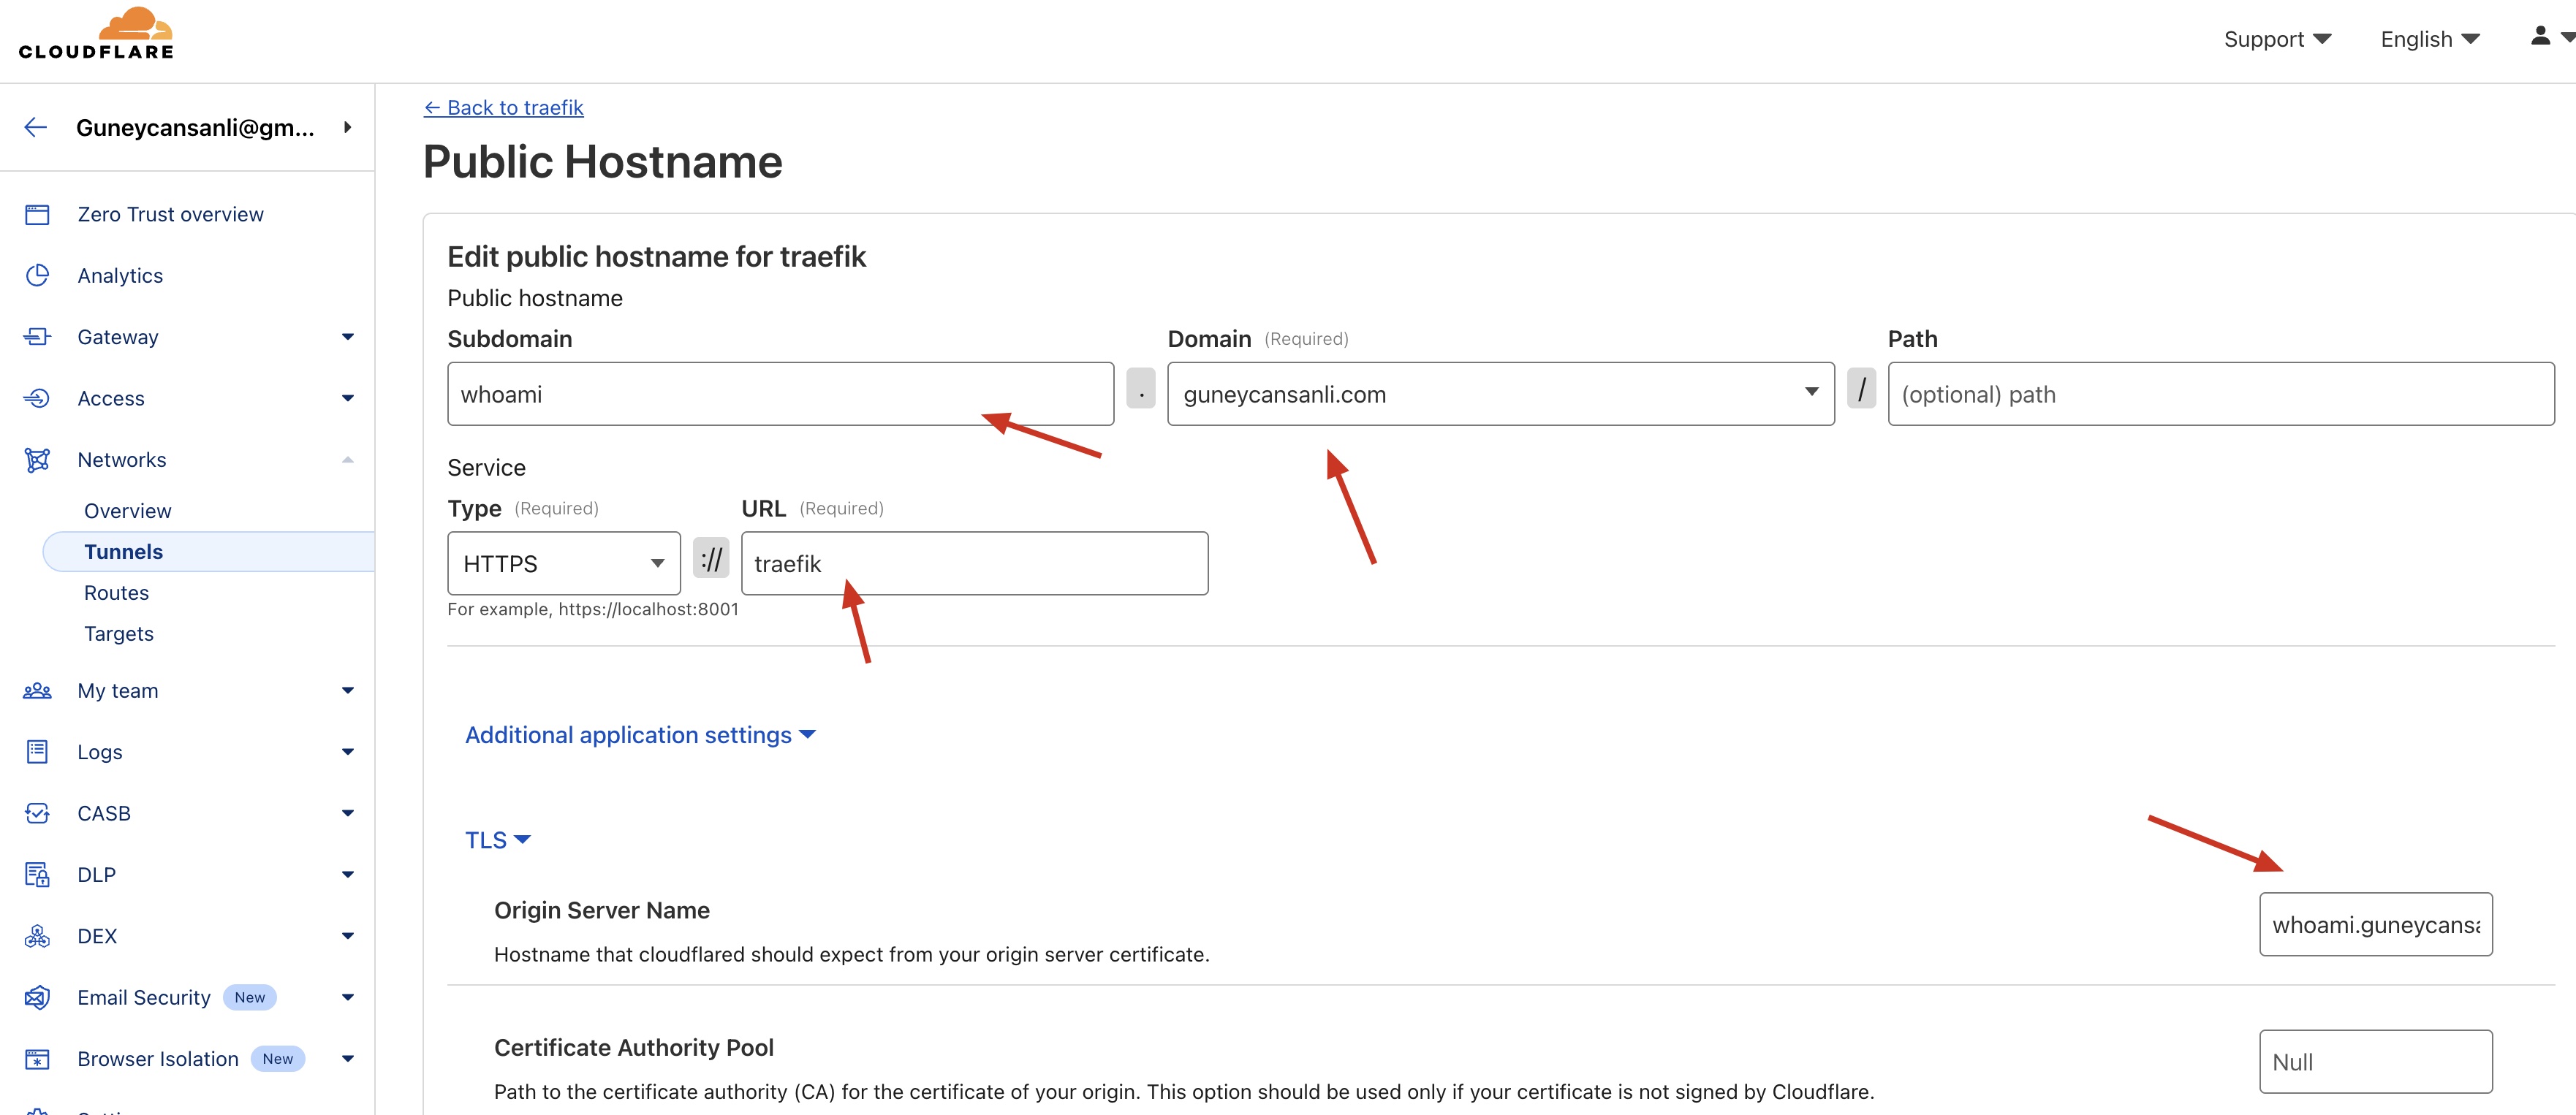Click the Email Security envelope icon
This screenshot has width=2576, height=1115.
click(x=37, y=997)
